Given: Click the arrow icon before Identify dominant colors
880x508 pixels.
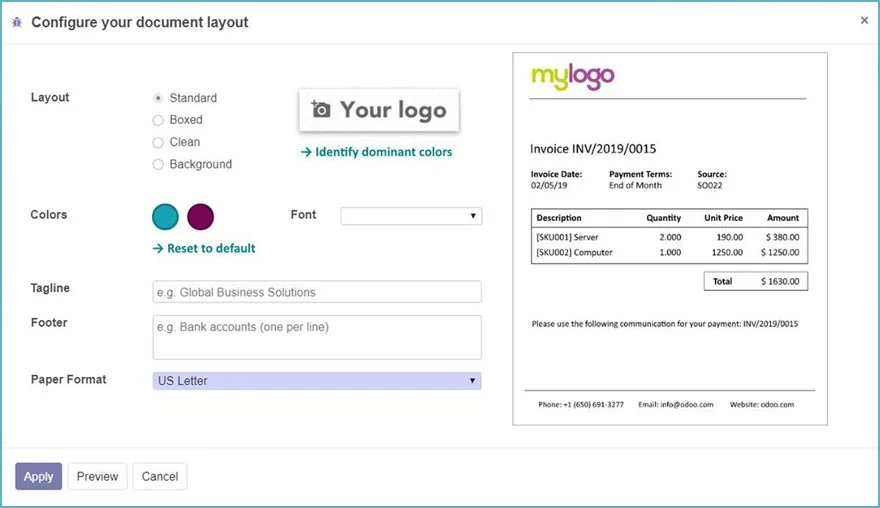Looking at the screenshot, I should [306, 152].
